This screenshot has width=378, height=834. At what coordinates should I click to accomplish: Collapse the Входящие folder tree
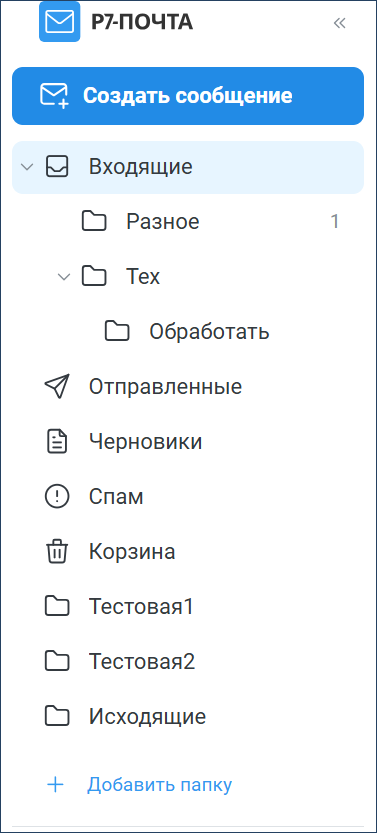pyautogui.click(x=27, y=167)
